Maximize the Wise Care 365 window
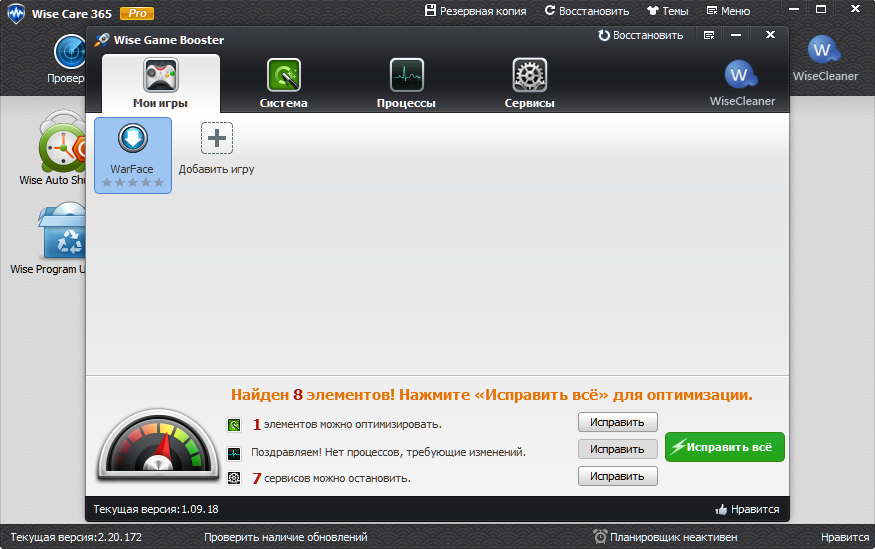The height and width of the screenshot is (549, 875). 821,9
